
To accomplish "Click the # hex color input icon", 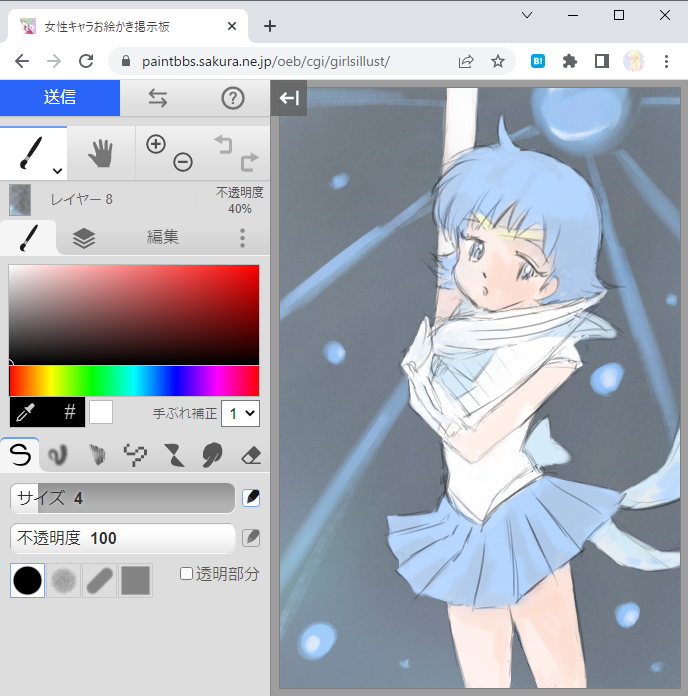I will (70, 412).
